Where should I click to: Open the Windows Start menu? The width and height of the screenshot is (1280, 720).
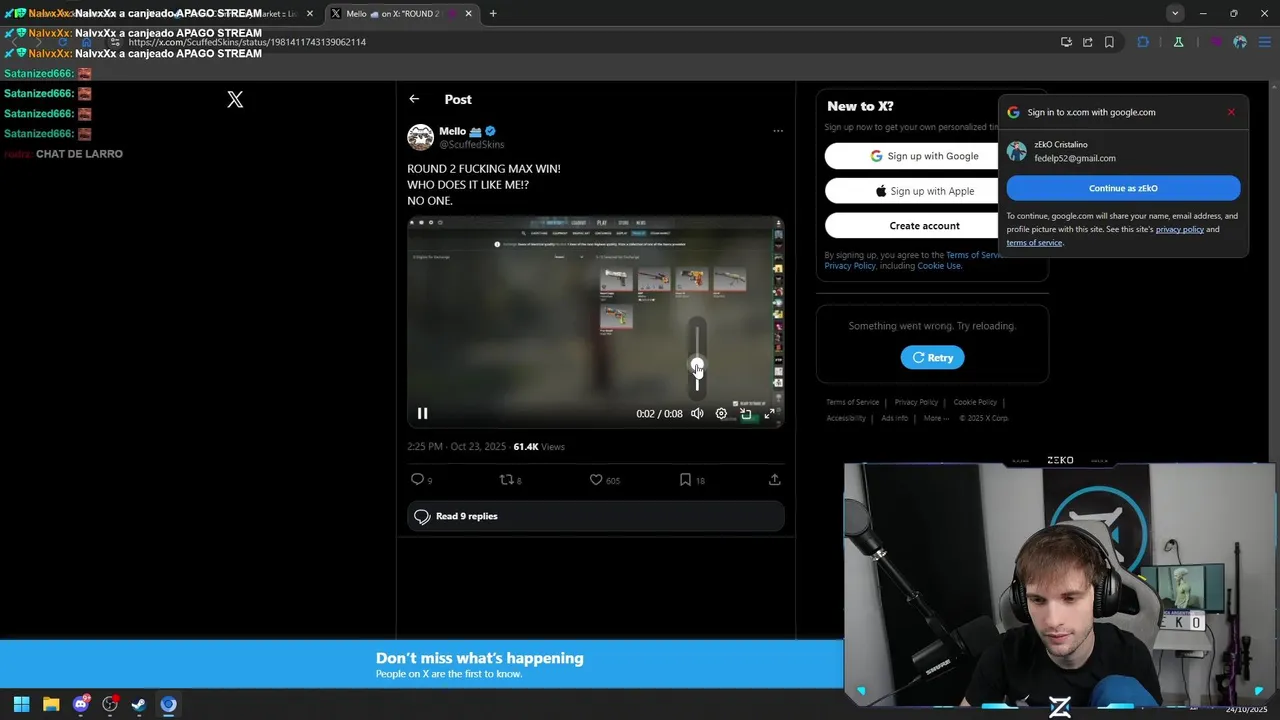click(x=21, y=704)
